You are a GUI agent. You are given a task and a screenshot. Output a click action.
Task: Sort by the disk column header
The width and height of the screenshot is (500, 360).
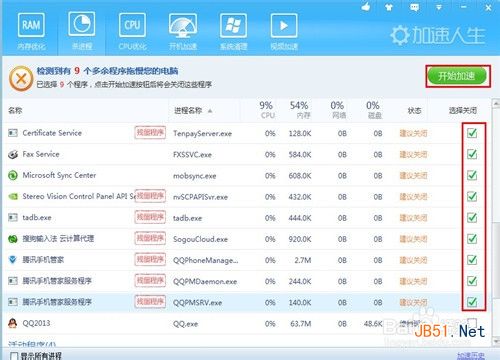point(373,110)
